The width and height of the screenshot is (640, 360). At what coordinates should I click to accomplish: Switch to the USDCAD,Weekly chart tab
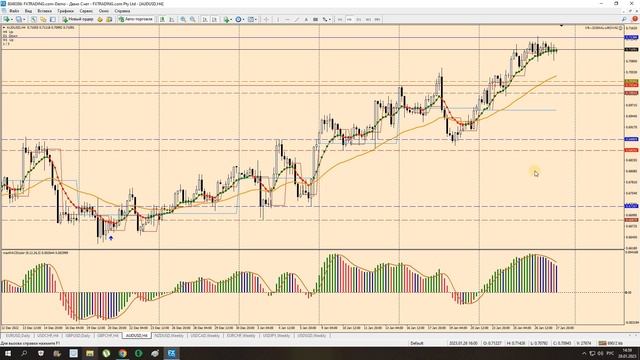click(205, 336)
